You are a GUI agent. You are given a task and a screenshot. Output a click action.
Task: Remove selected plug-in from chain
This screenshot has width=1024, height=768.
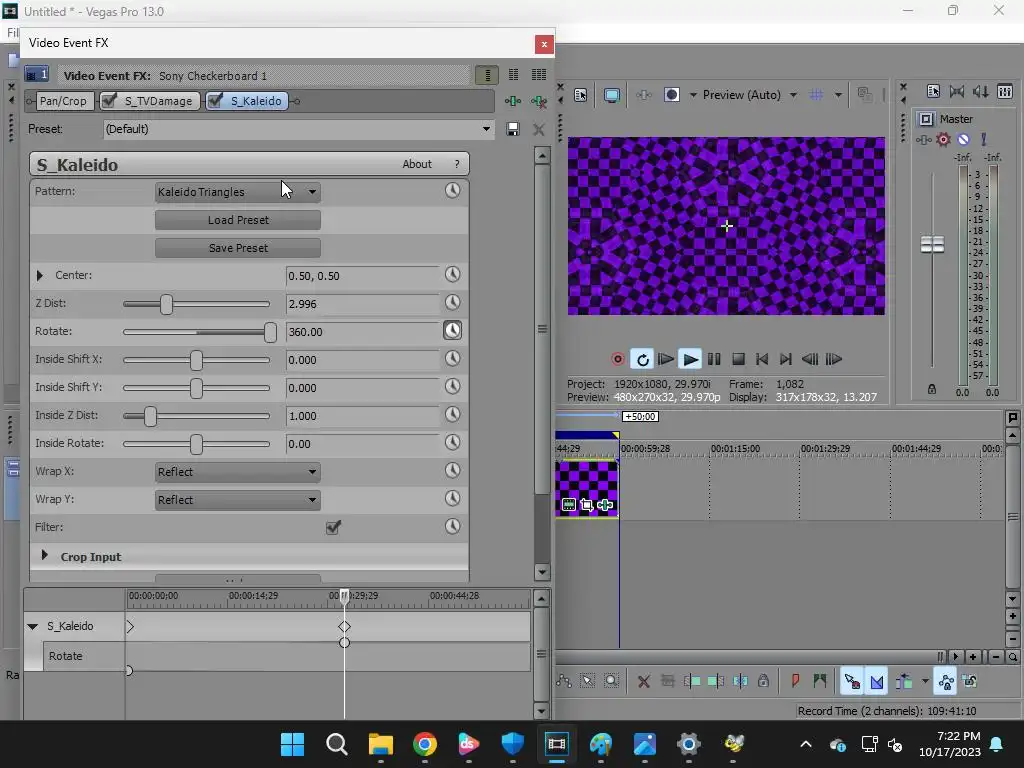click(539, 101)
